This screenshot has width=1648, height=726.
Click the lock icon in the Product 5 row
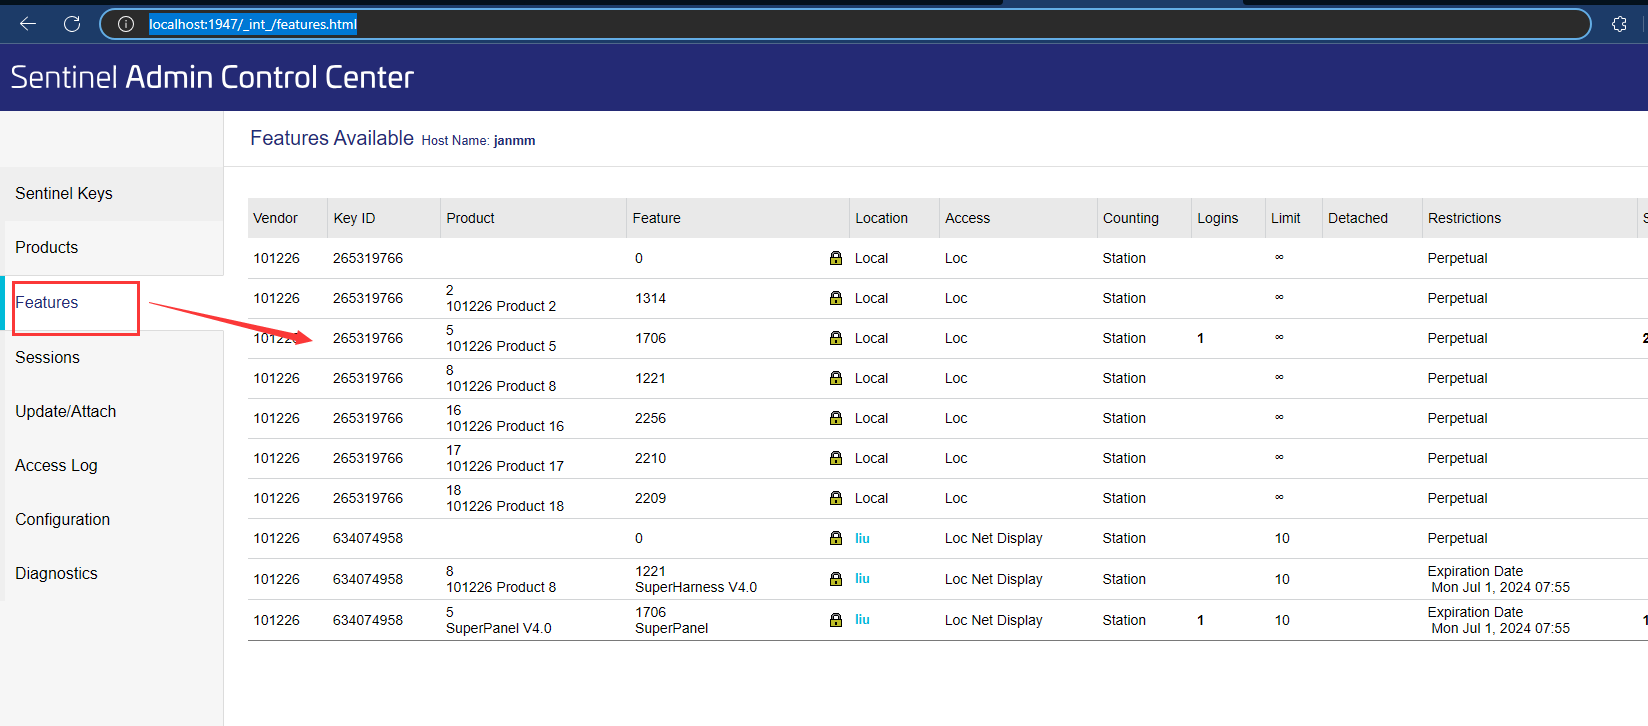836,338
